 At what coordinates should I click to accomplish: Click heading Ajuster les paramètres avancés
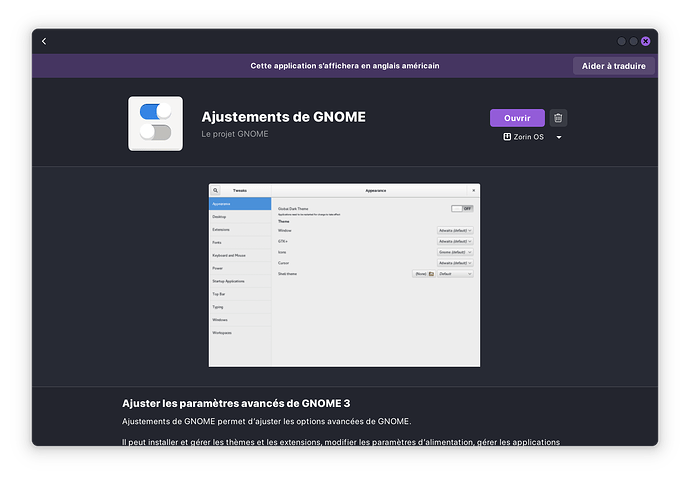point(236,404)
